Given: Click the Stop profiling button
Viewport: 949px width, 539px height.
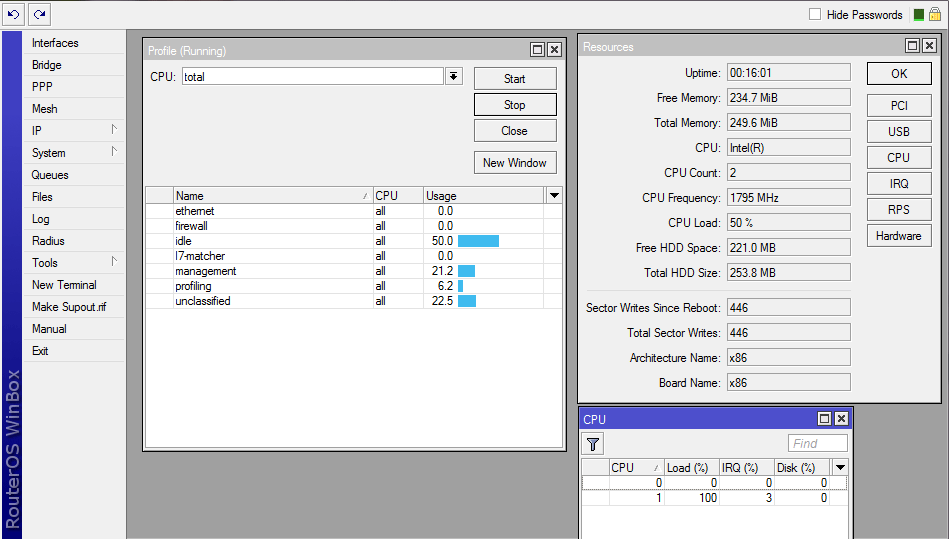Looking at the screenshot, I should coord(515,105).
